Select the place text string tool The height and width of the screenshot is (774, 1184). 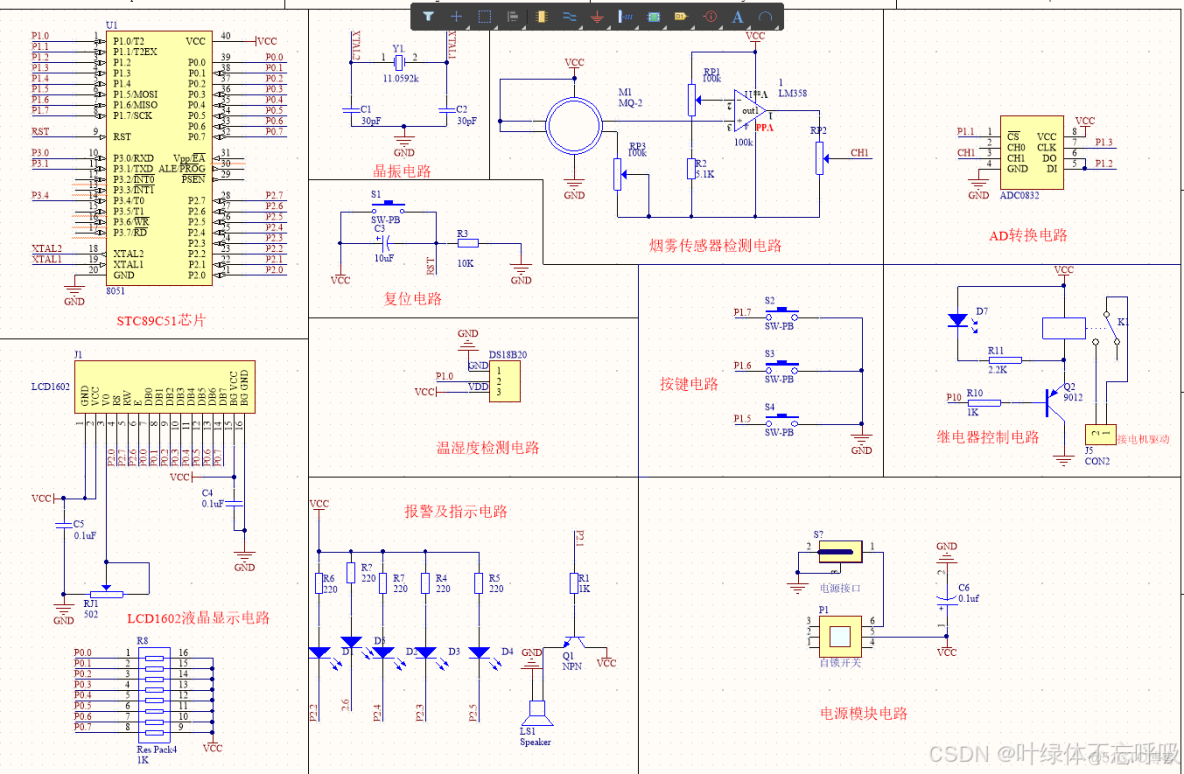tap(738, 17)
